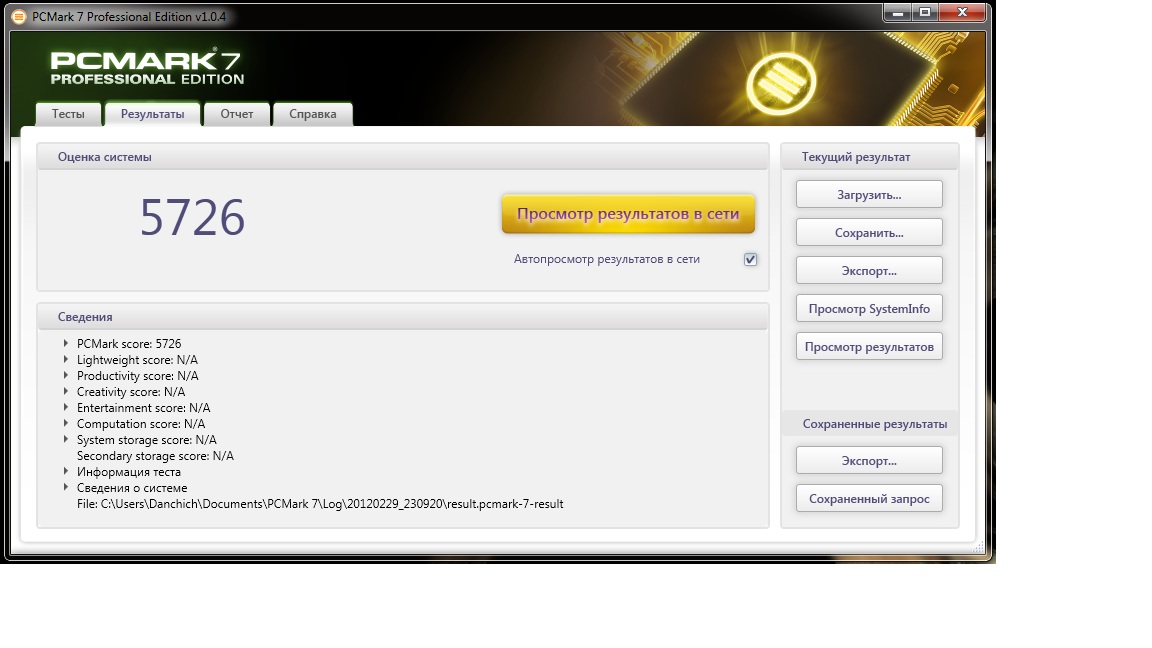Expand the Entertainment score row
The image size is (1152, 648).
pyautogui.click(x=66, y=407)
